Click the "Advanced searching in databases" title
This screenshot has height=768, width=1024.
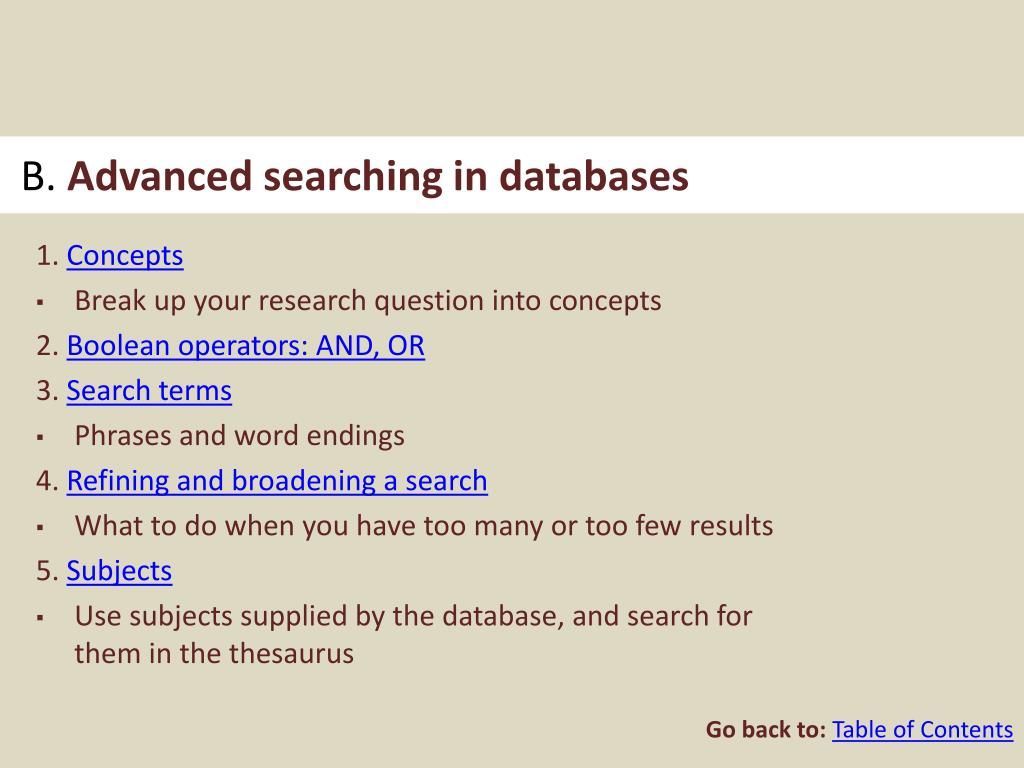pyautogui.click(x=378, y=177)
